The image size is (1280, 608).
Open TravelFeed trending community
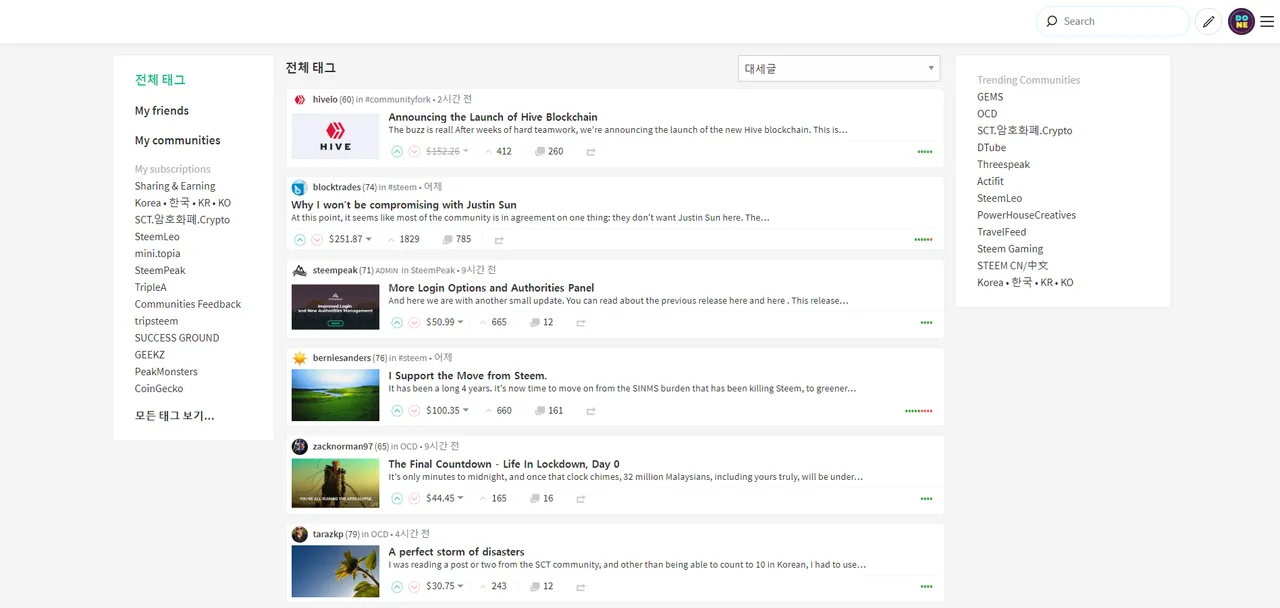1002,232
